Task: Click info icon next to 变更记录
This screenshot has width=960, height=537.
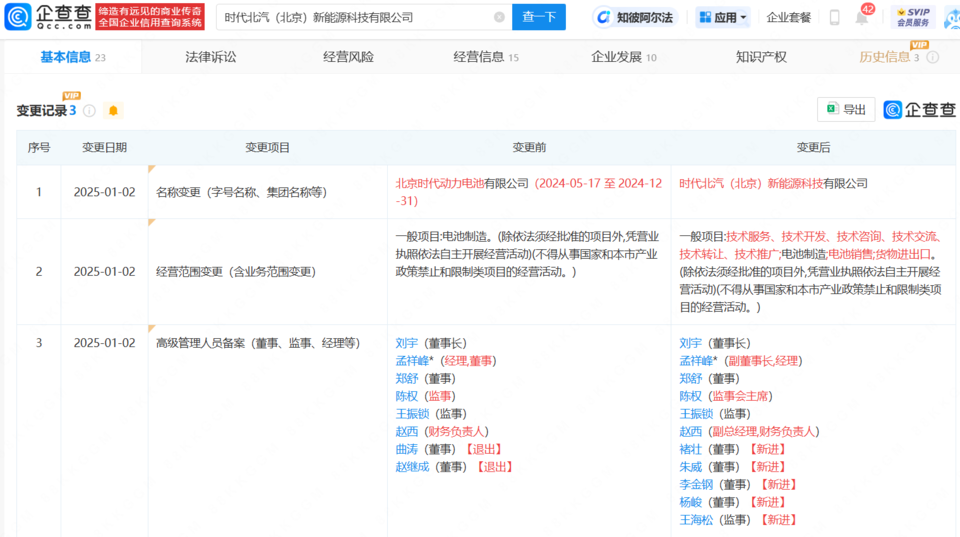Action: click(x=90, y=110)
